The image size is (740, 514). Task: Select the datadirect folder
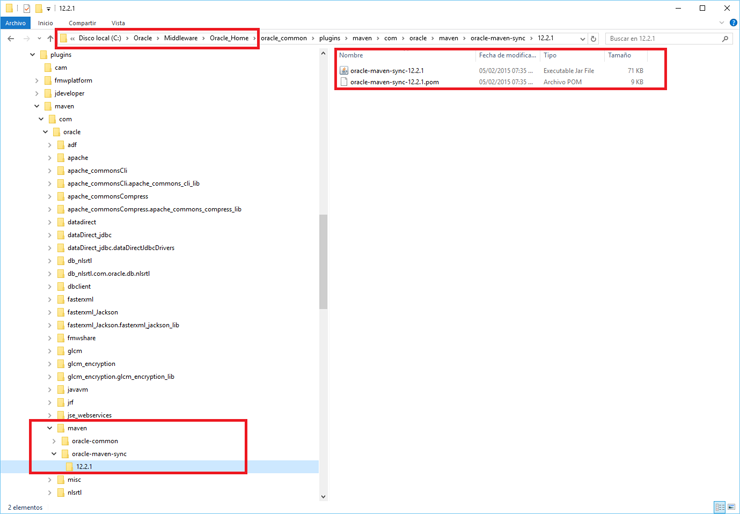pyautogui.click(x=82, y=222)
